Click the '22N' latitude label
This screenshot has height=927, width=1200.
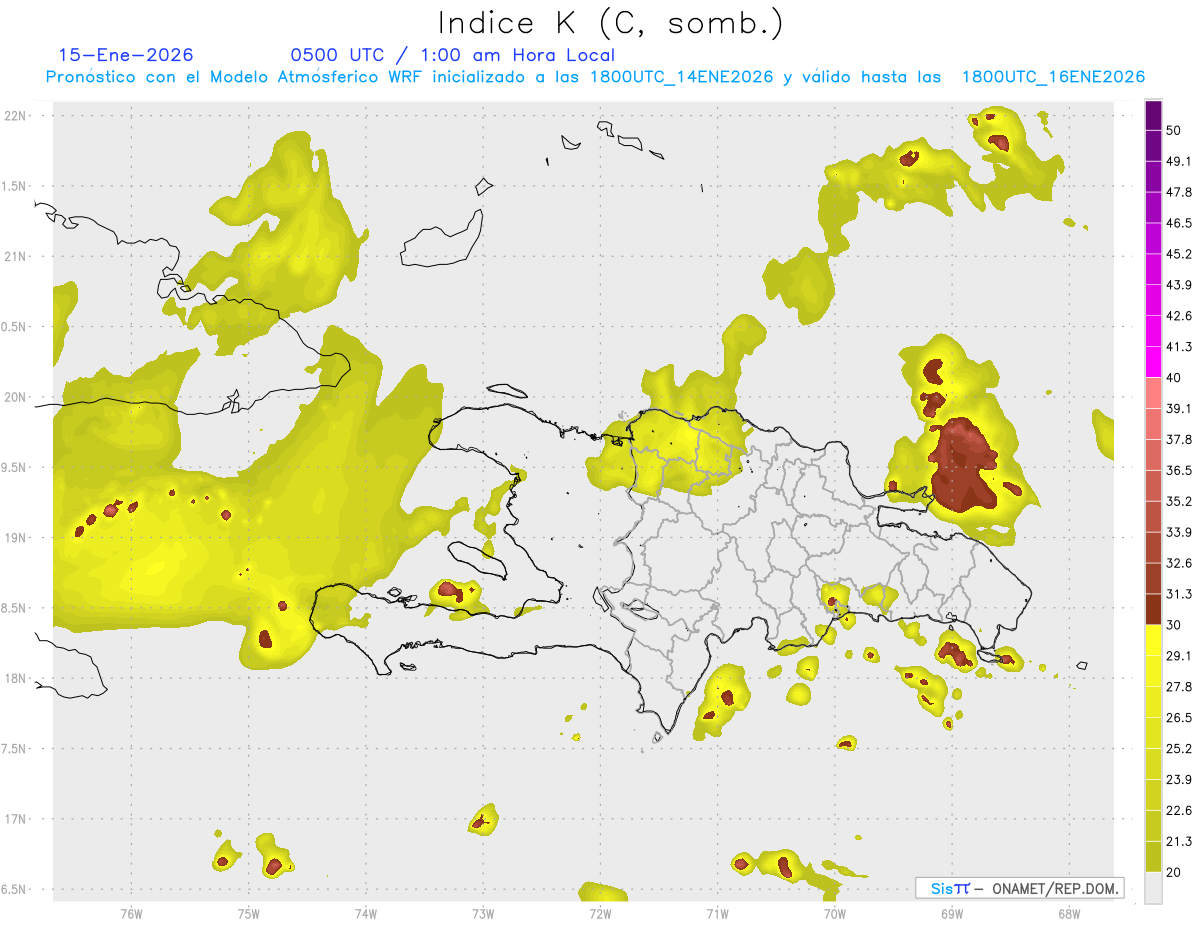pos(16,116)
